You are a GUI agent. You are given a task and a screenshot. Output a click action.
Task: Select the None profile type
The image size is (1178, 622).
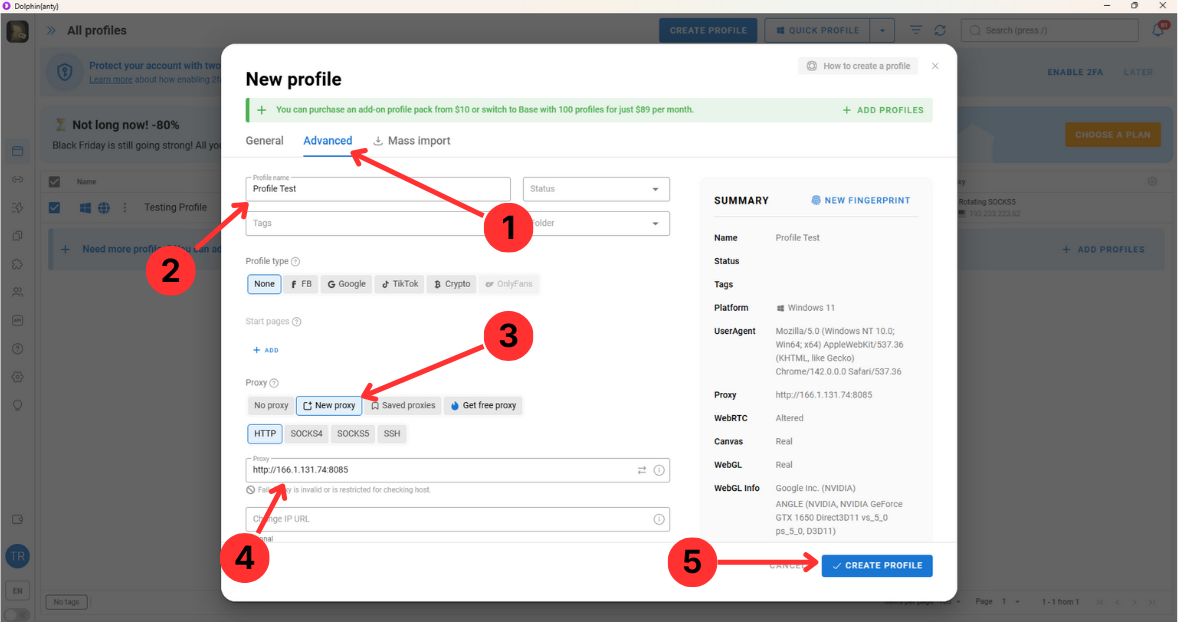click(264, 284)
